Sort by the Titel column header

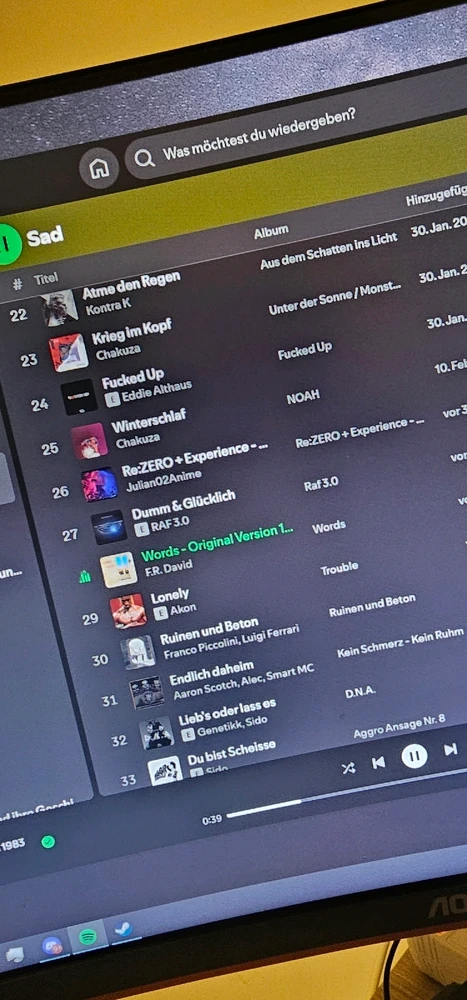[x=45, y=279]
